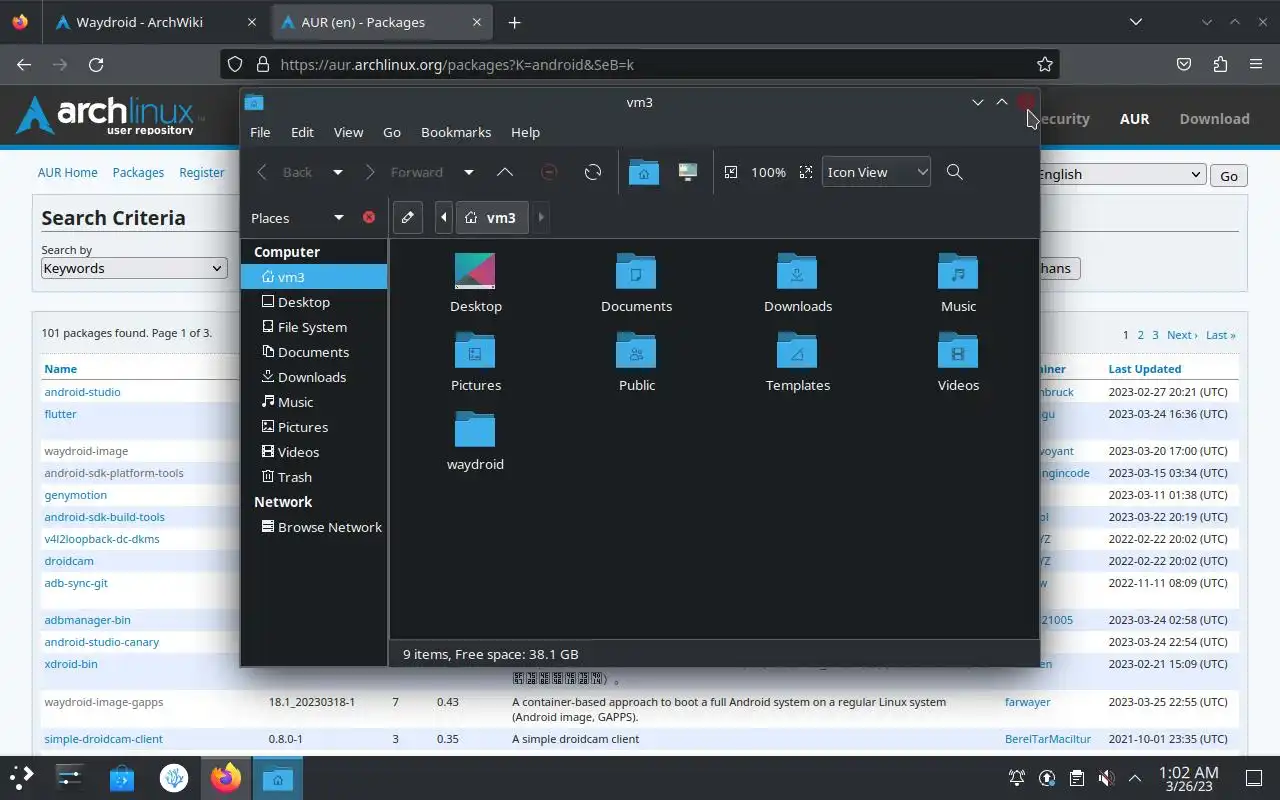Open the android-studio package link
Viewport: 1280px width, 800px height.
tap(82, 392)
